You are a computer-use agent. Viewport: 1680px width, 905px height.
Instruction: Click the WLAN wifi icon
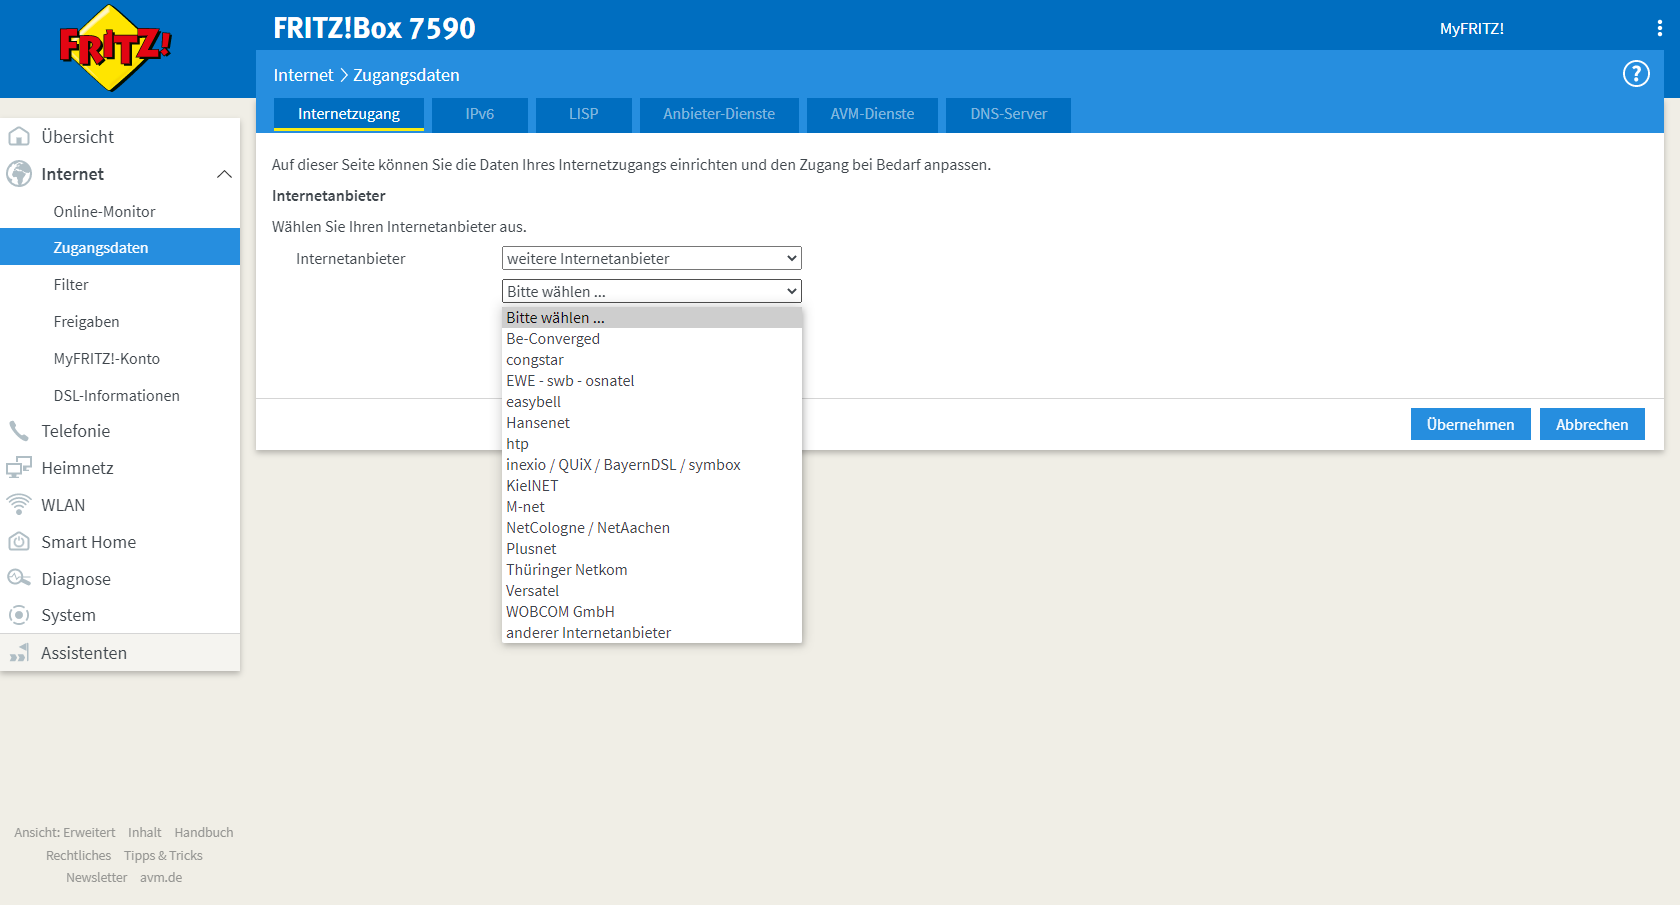click(19, 505)
